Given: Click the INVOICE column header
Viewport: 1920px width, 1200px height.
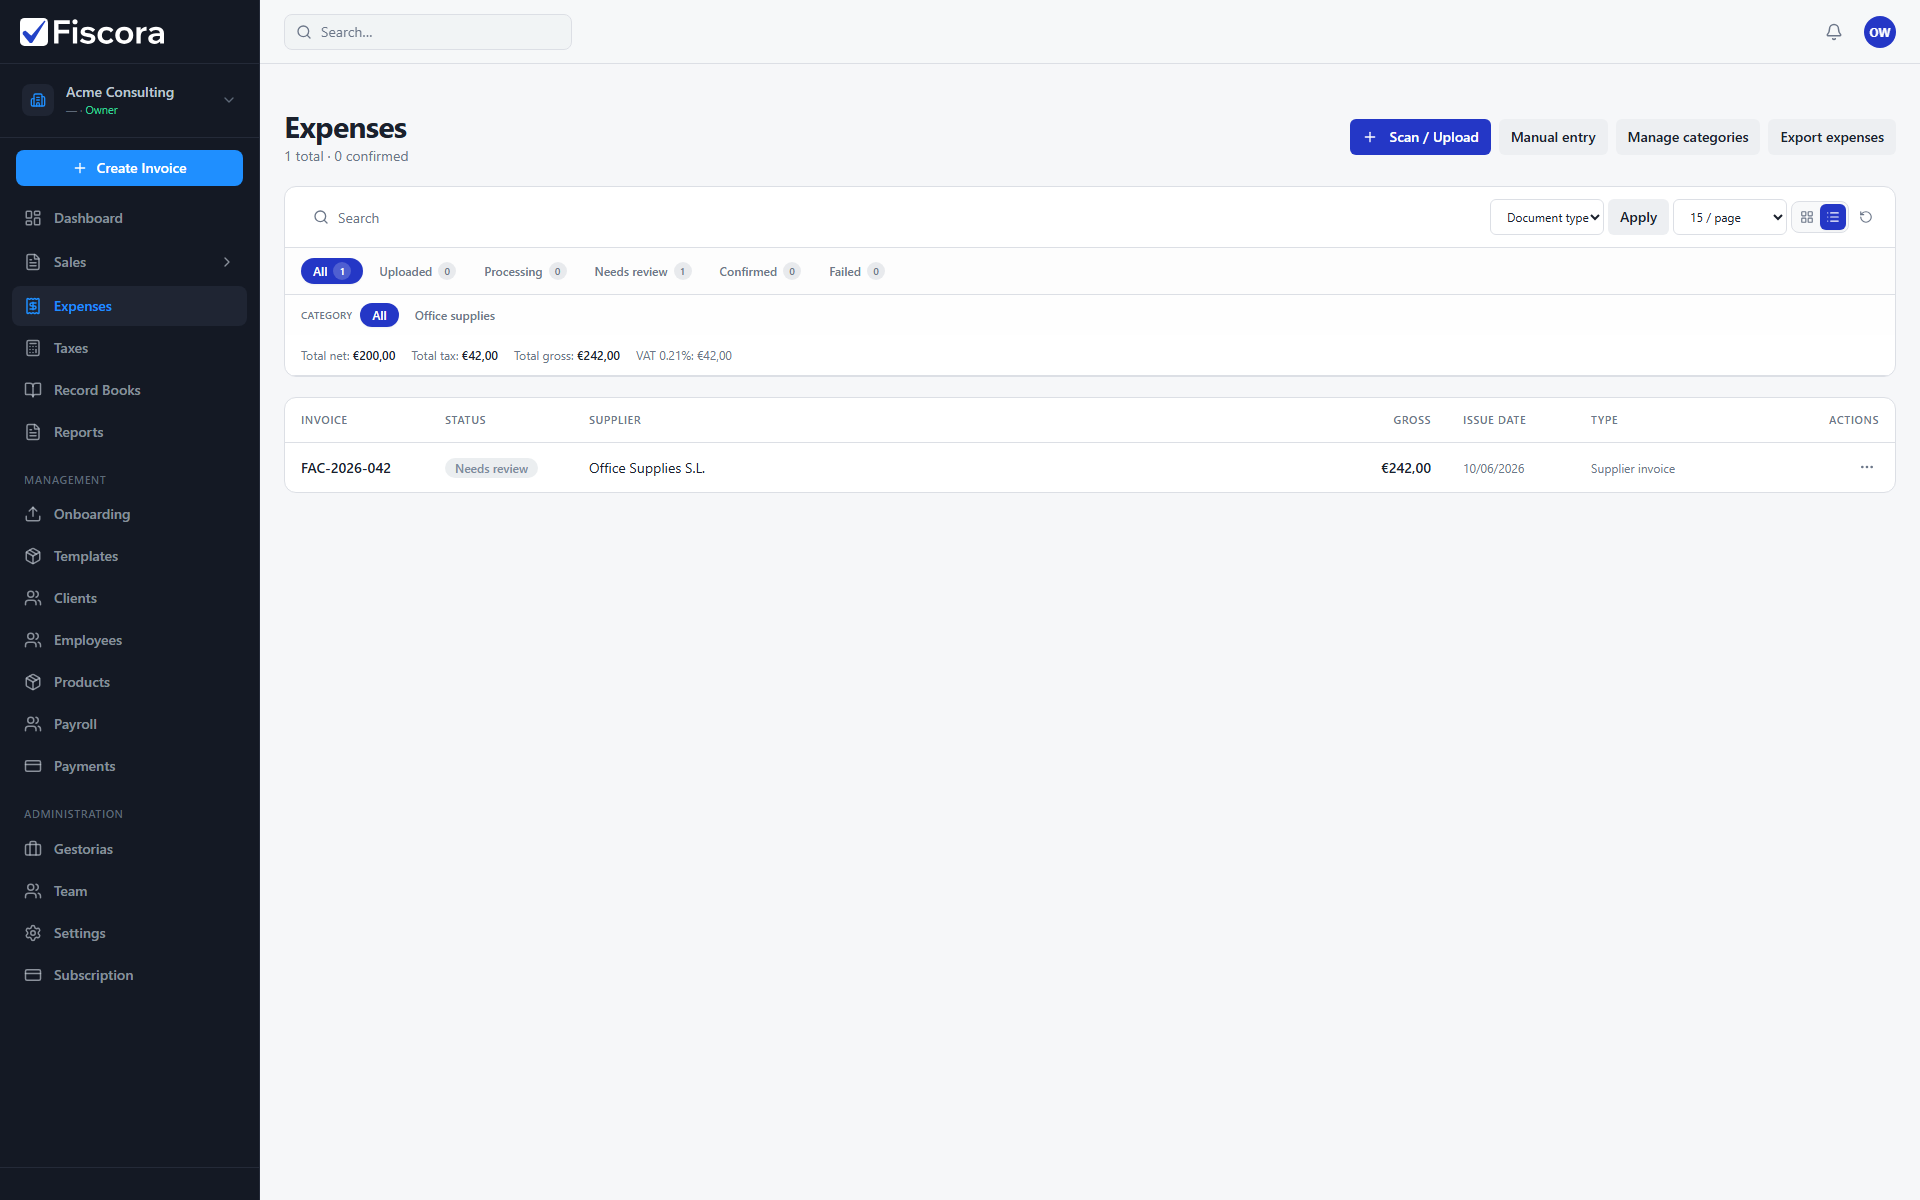Looking at the screenshot, I should [x=324, y=420].
